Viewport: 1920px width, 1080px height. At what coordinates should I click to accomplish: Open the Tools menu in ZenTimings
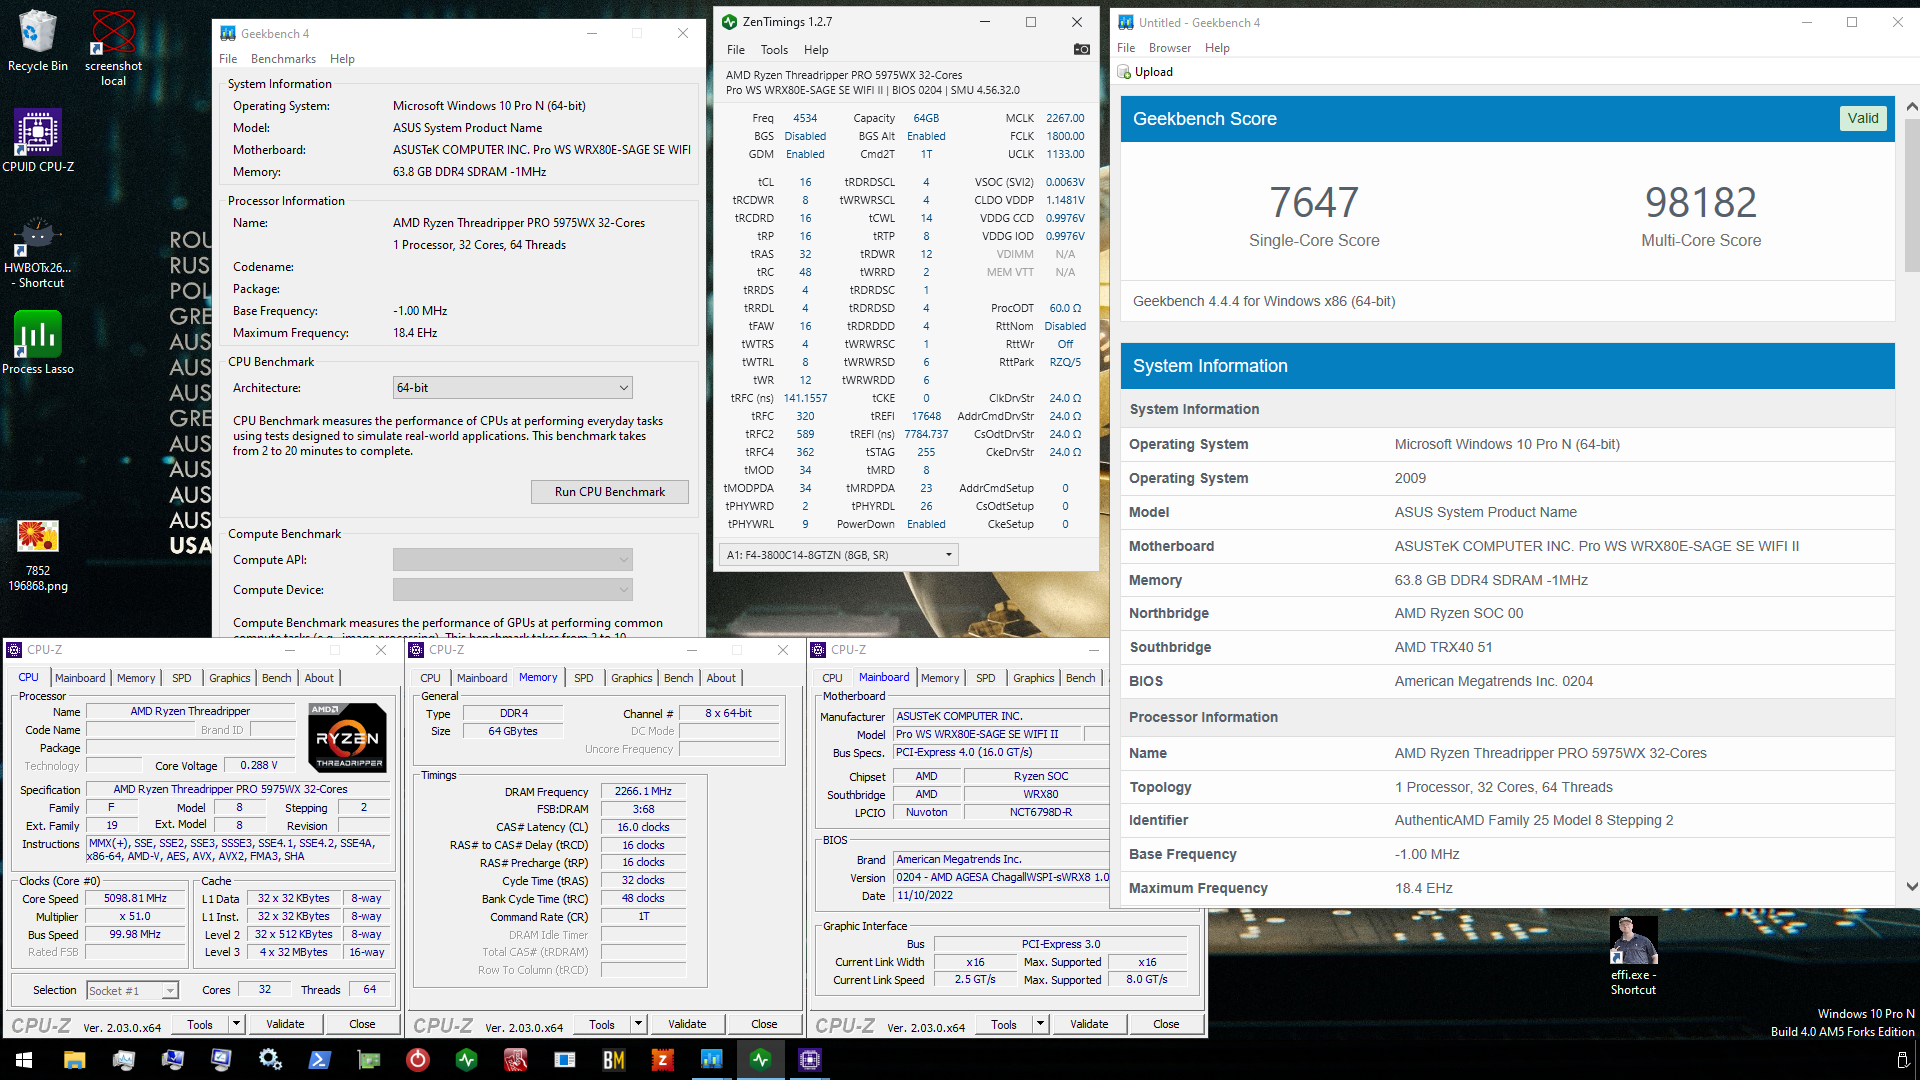774,50
